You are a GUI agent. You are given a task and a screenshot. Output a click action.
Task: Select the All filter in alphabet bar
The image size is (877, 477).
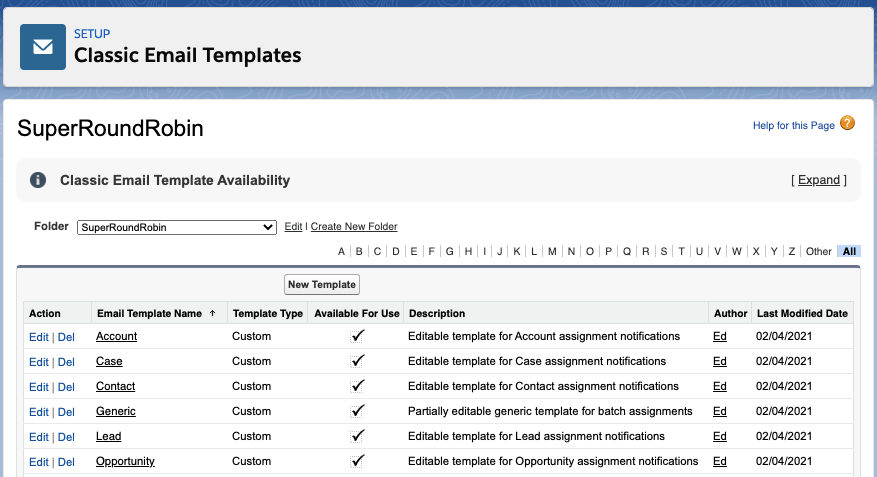pos(849,251)
